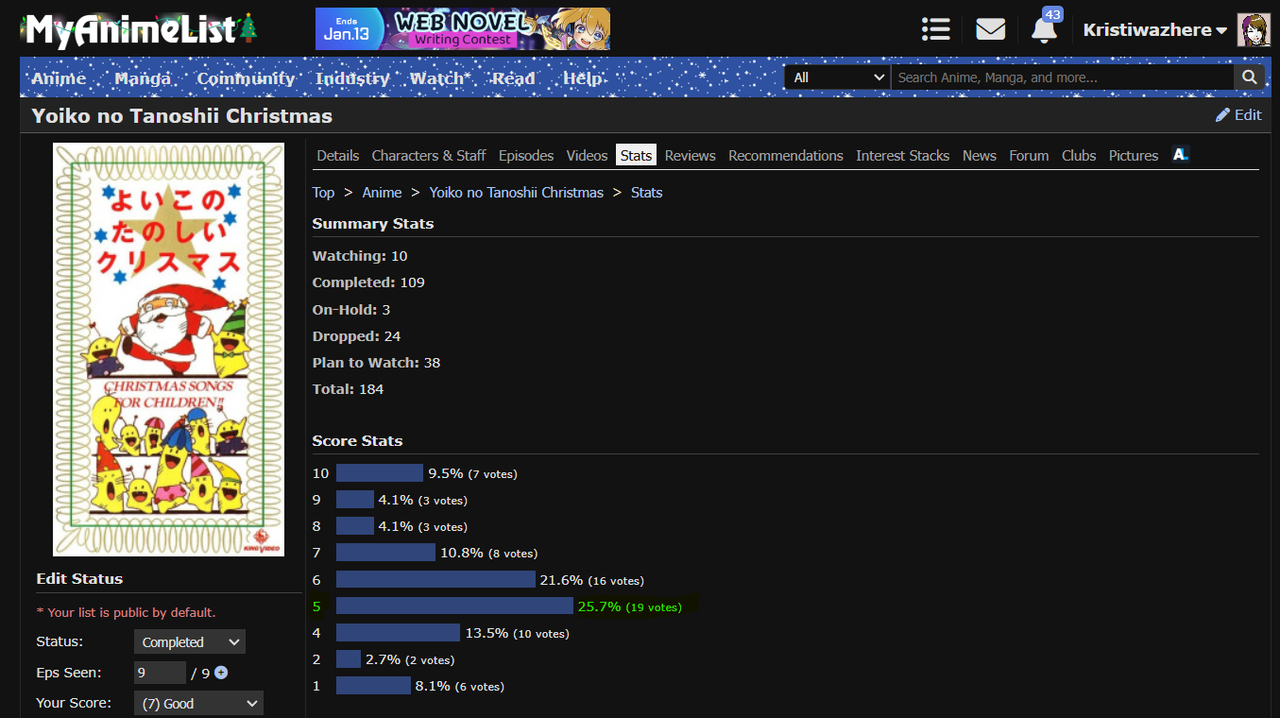Open the anime list menu icon
Screen dimensions: 1280x718
(936, 29)
